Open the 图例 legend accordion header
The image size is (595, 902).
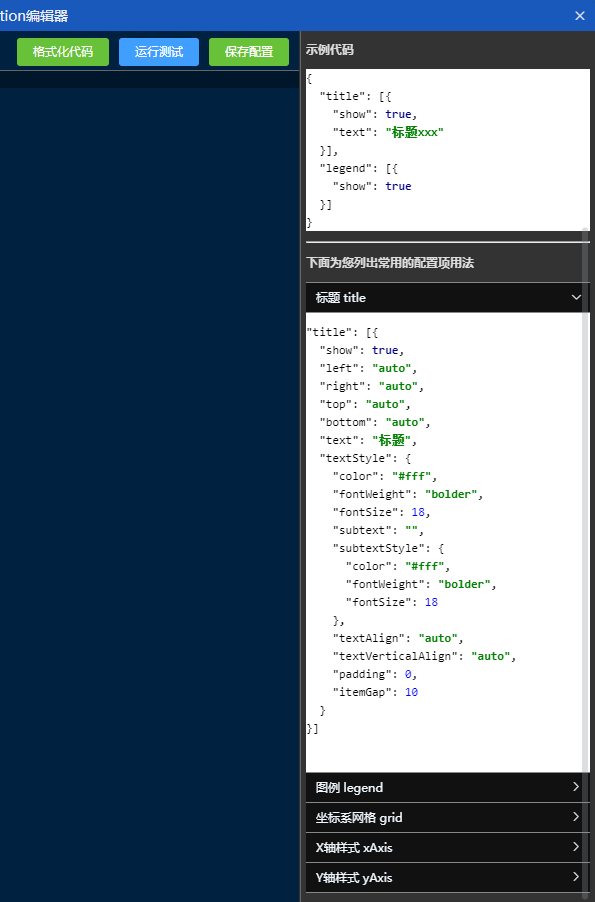click(x=447, y=788)
